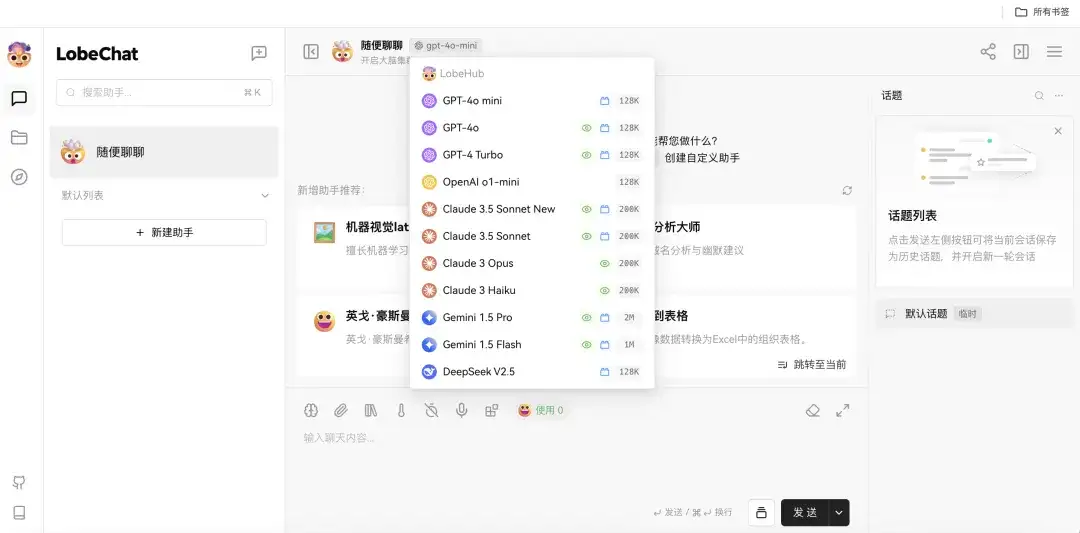Select GPT-4o model

pos(532,127)
